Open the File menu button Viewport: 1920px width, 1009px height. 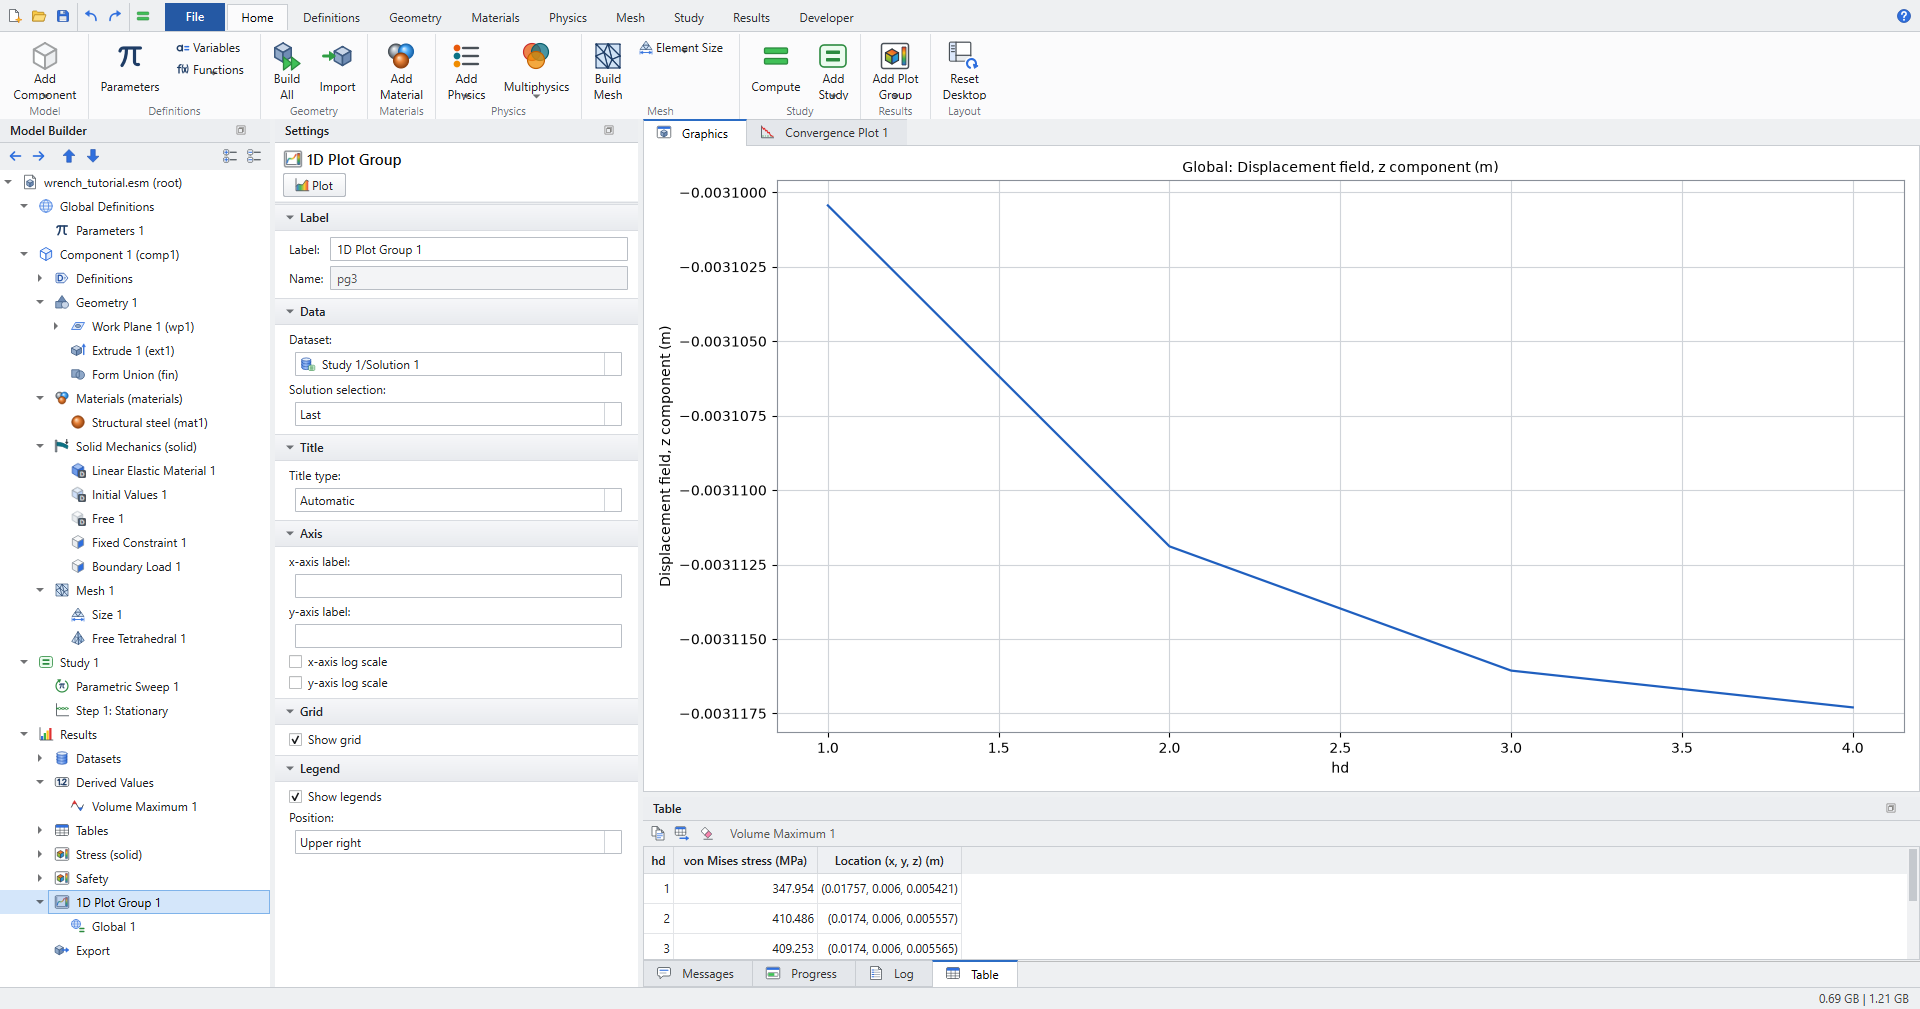195,17
